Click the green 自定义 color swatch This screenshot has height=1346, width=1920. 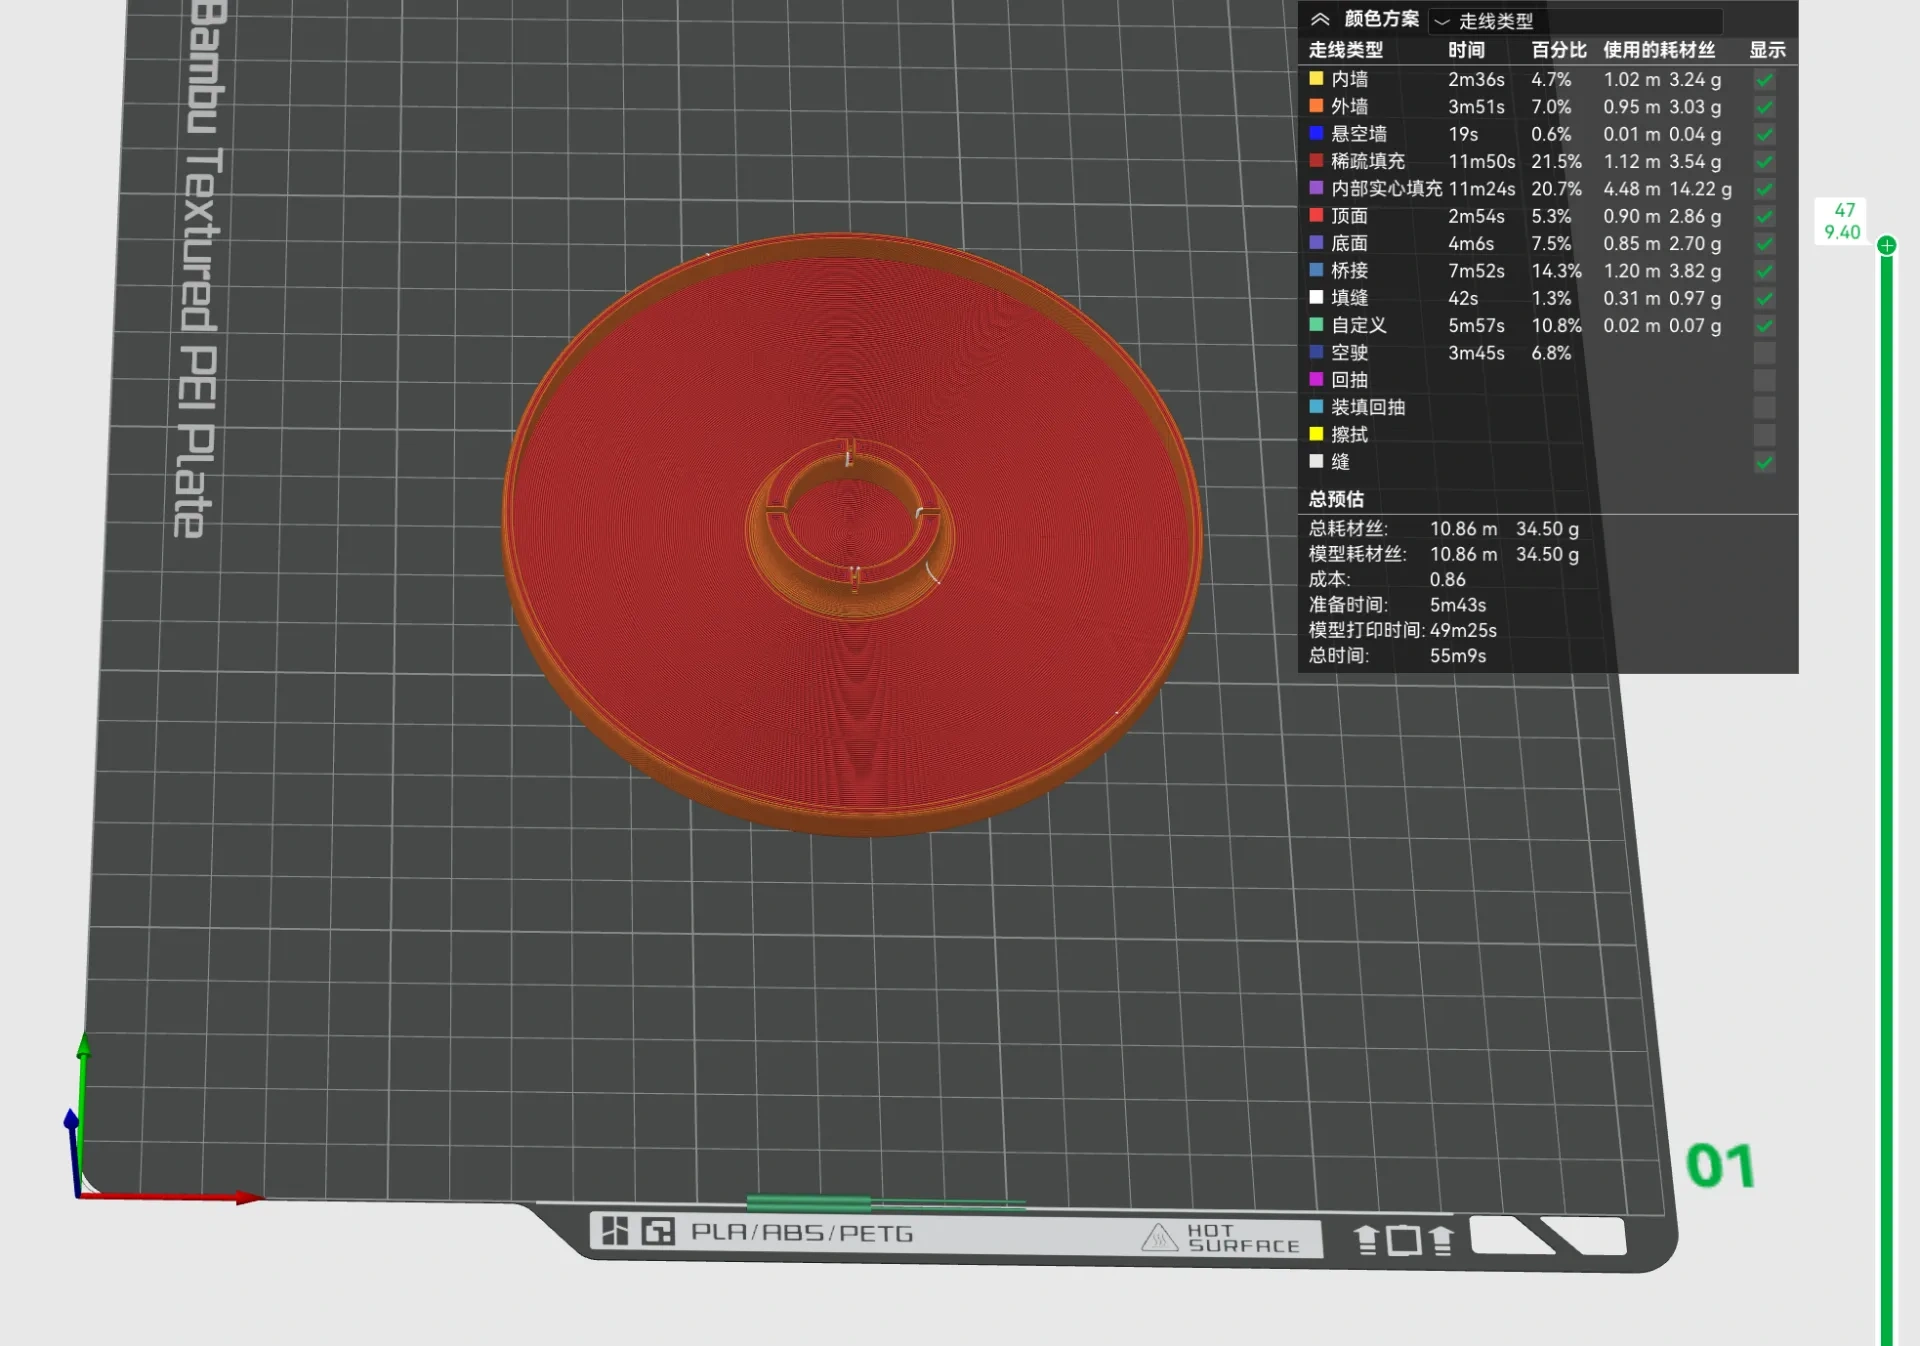pos(1316,324)
